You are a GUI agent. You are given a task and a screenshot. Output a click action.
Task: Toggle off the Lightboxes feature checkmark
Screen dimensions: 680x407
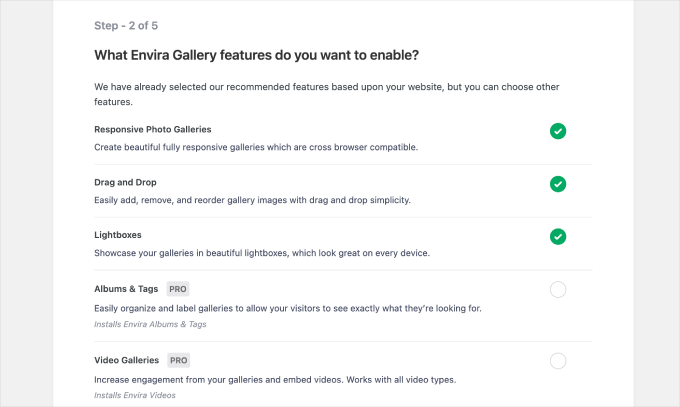pyautogui.click(x=558, y=237)
